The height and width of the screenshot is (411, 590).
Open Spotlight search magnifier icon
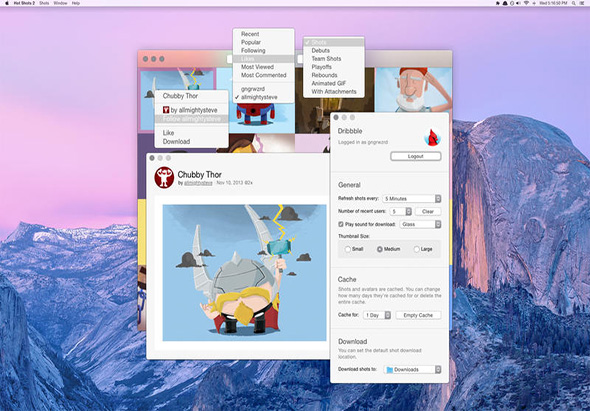click(573, 3)
